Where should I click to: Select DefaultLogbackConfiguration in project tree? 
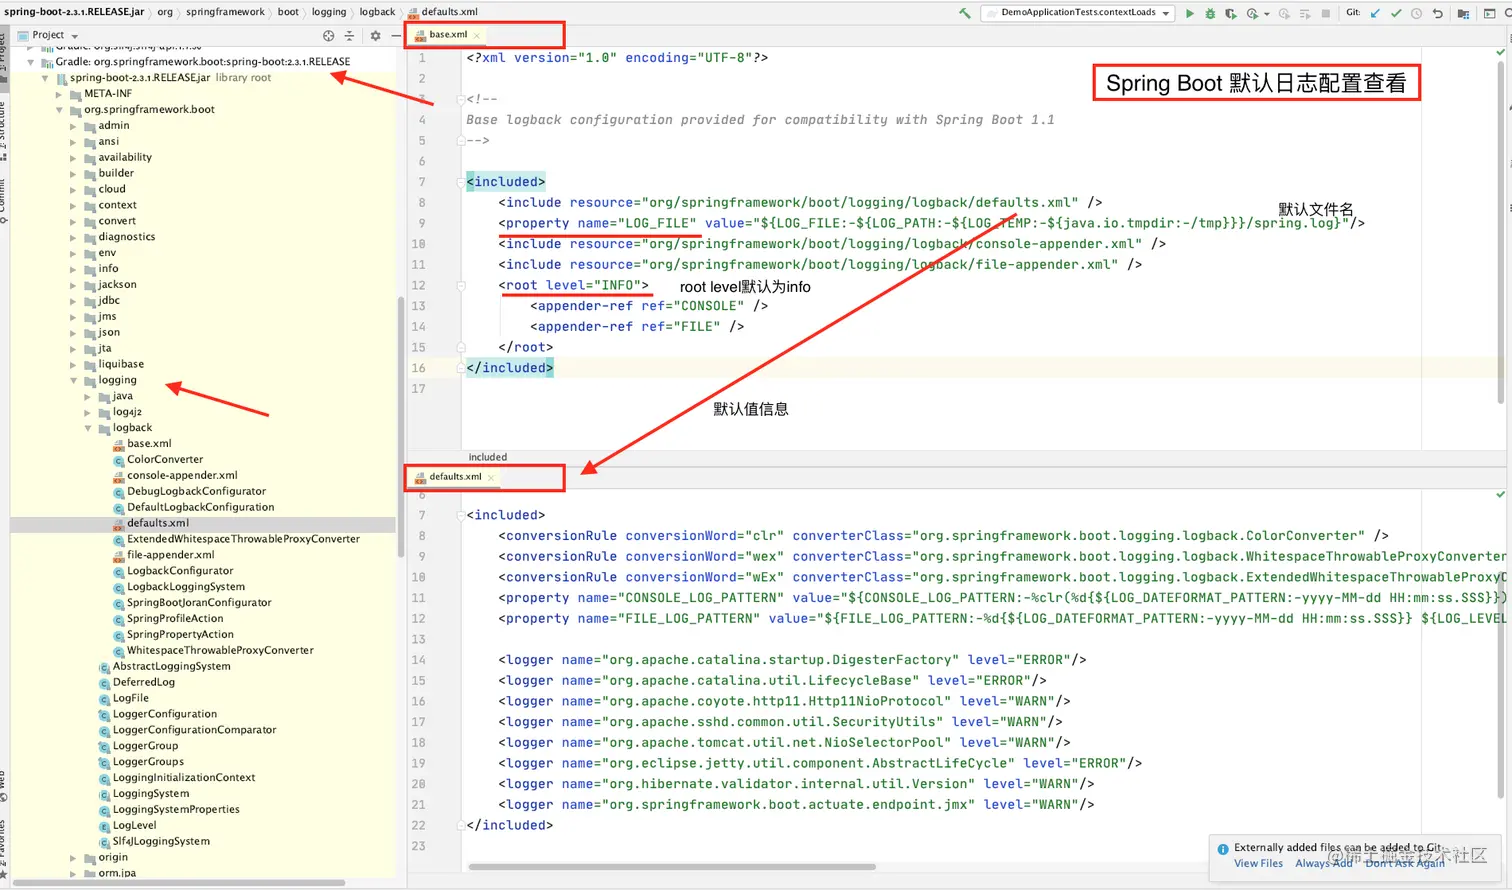(200, 507)
